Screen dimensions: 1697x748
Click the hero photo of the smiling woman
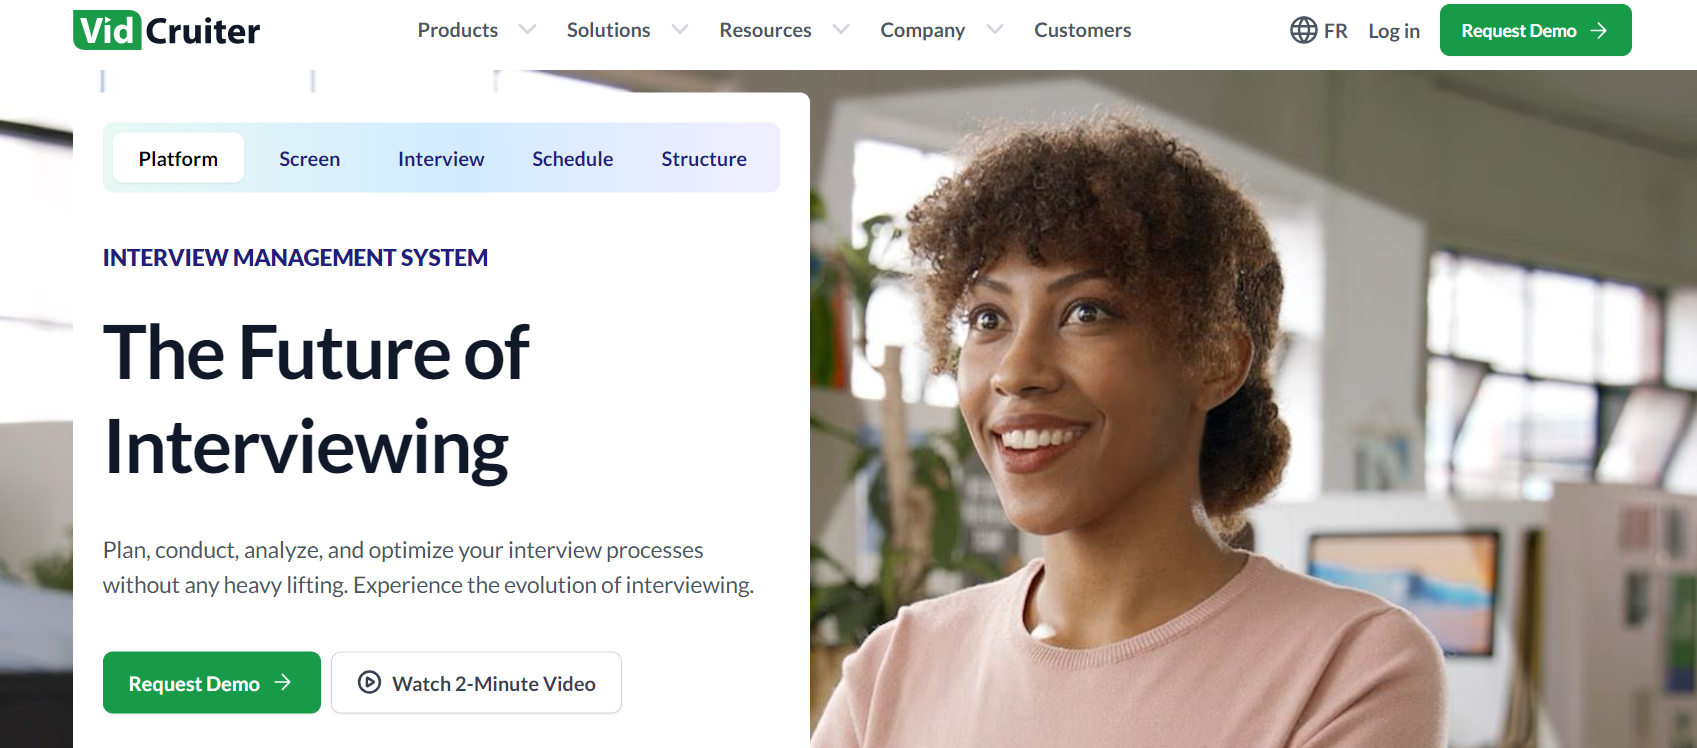pyautogui.click(x=1253, y=409)
